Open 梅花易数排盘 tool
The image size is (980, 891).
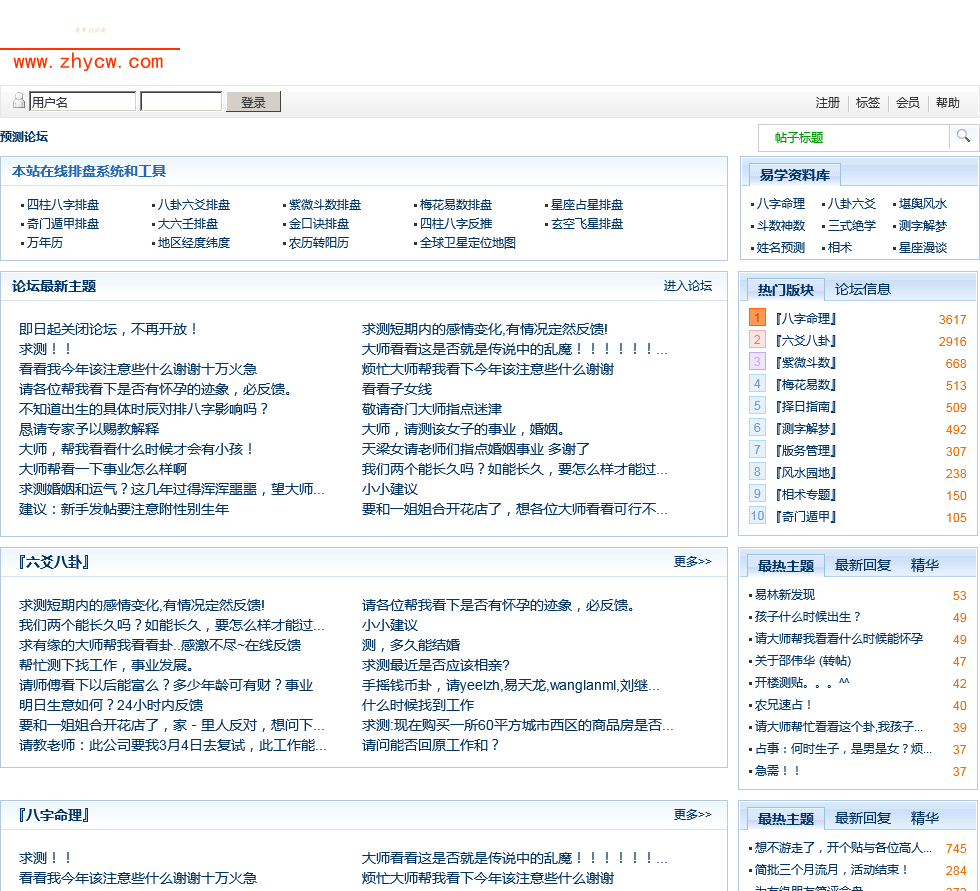[x=456, y=205]
